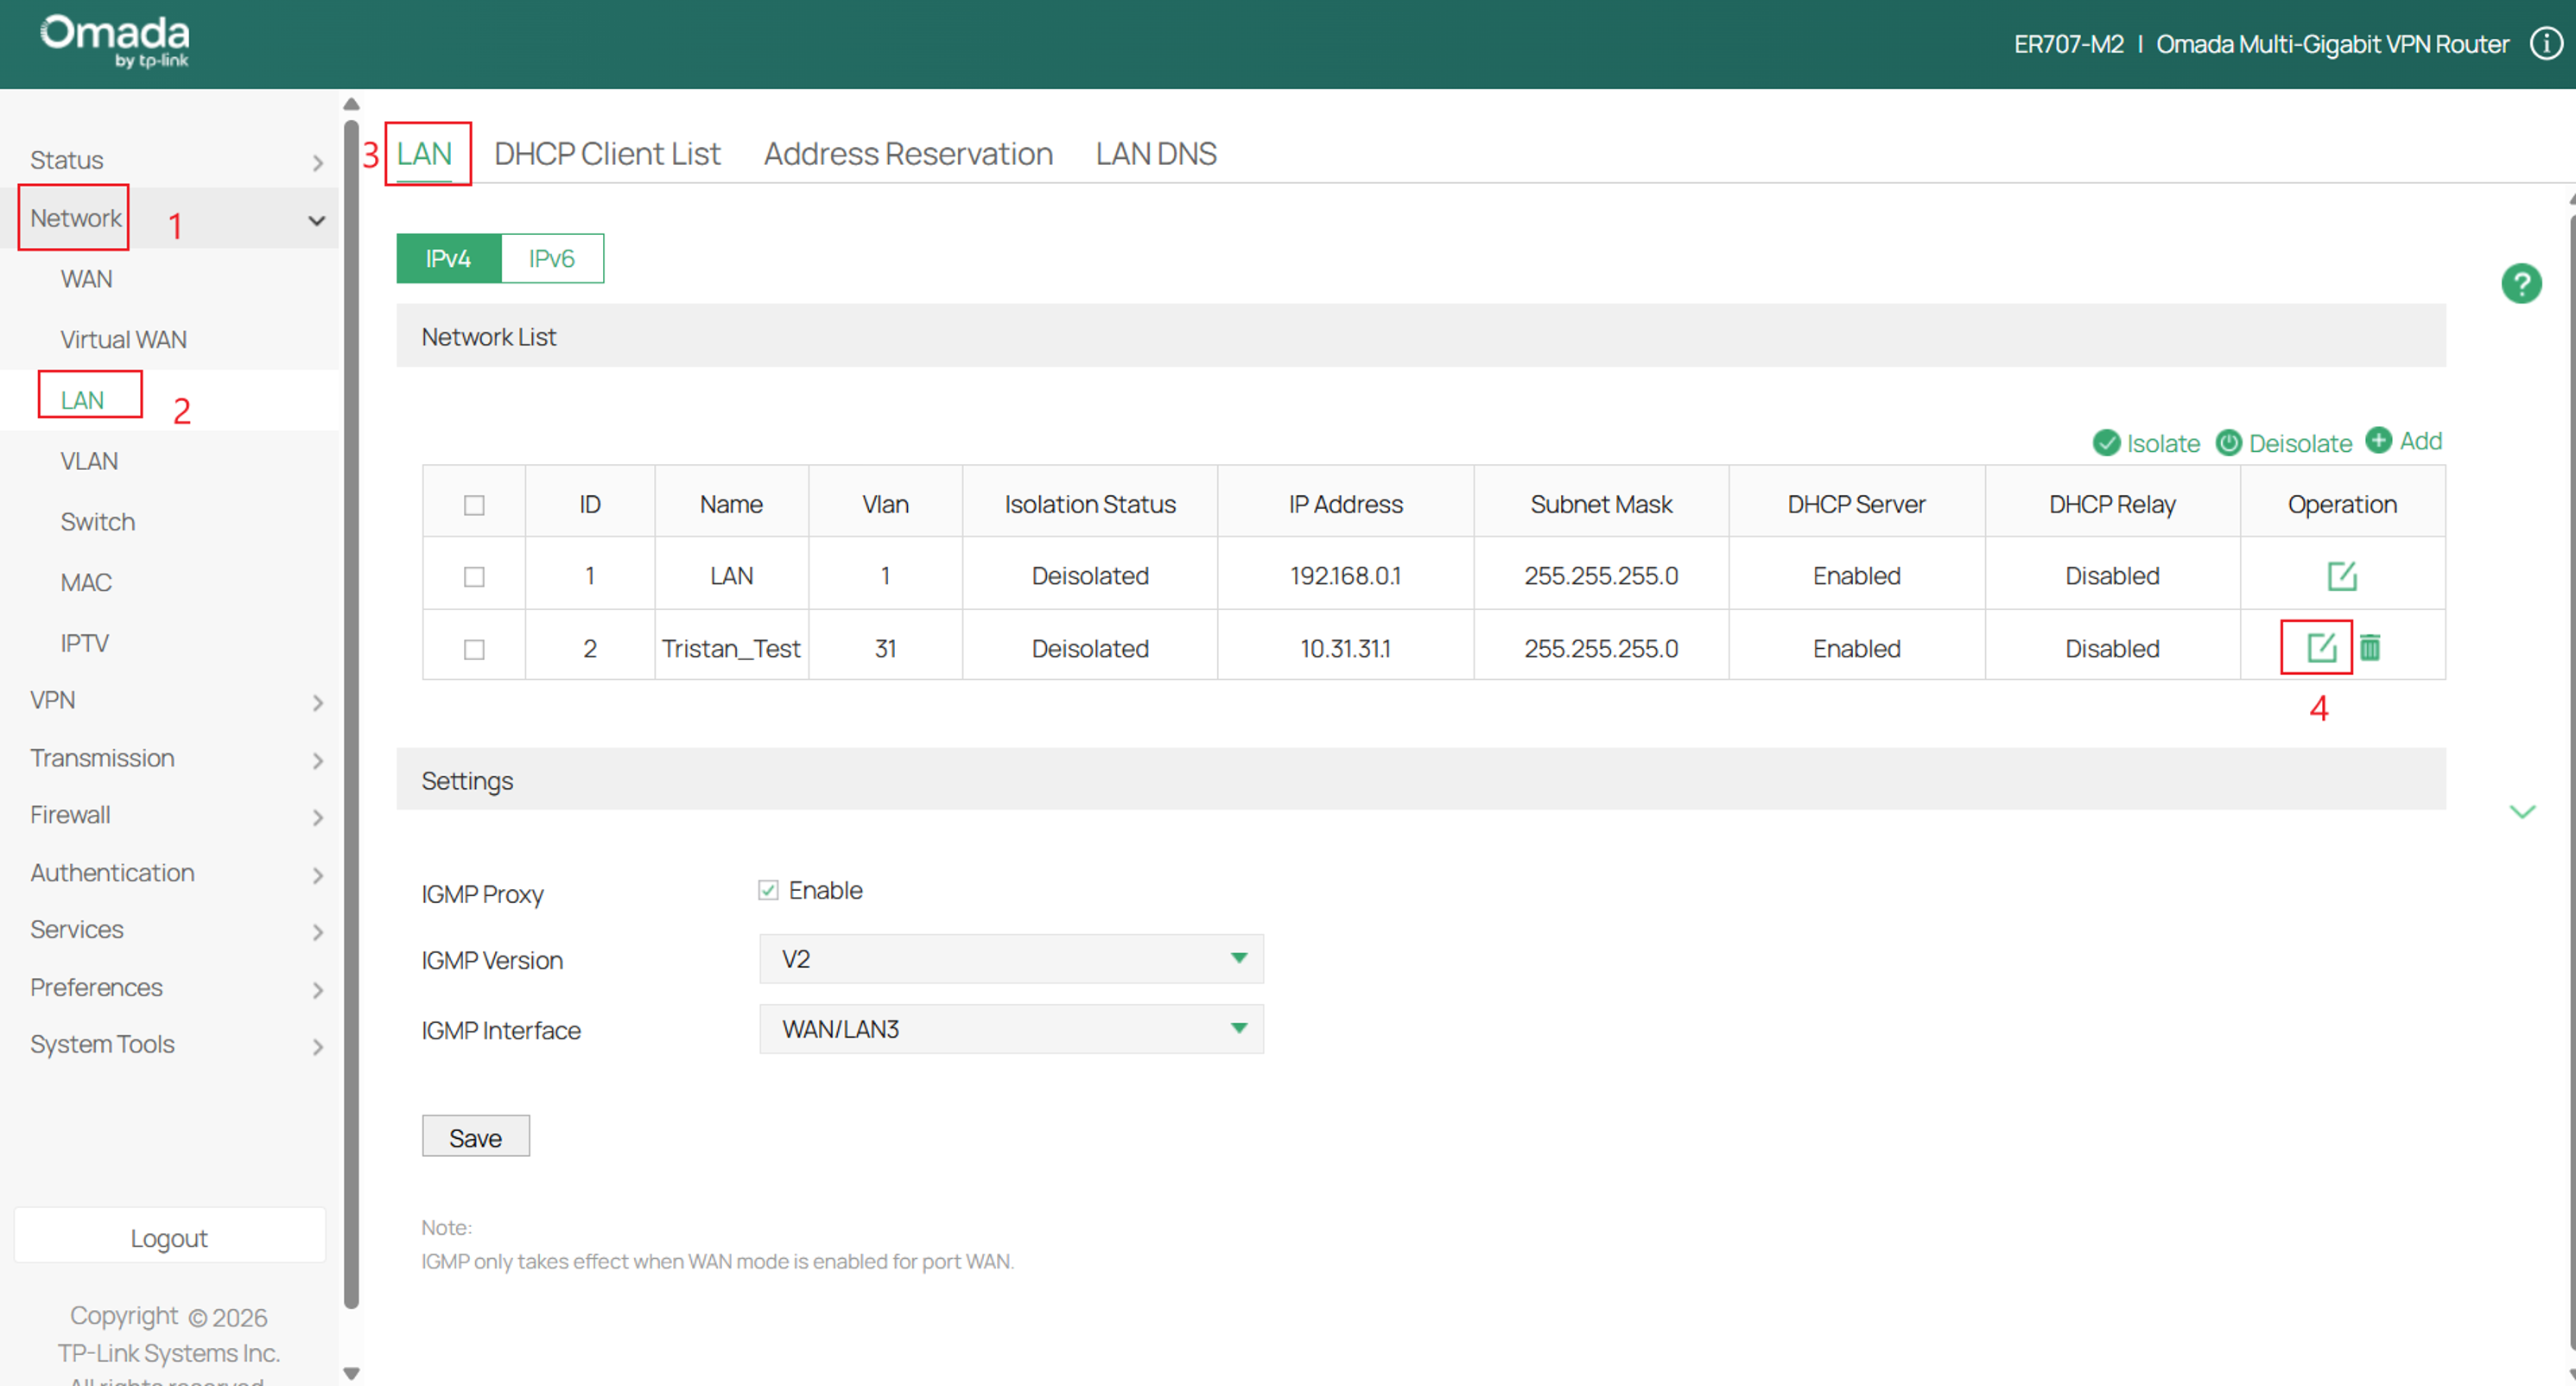Select the LAN tab
The width and height of the screenshot is (2576, 1386).
424,154
